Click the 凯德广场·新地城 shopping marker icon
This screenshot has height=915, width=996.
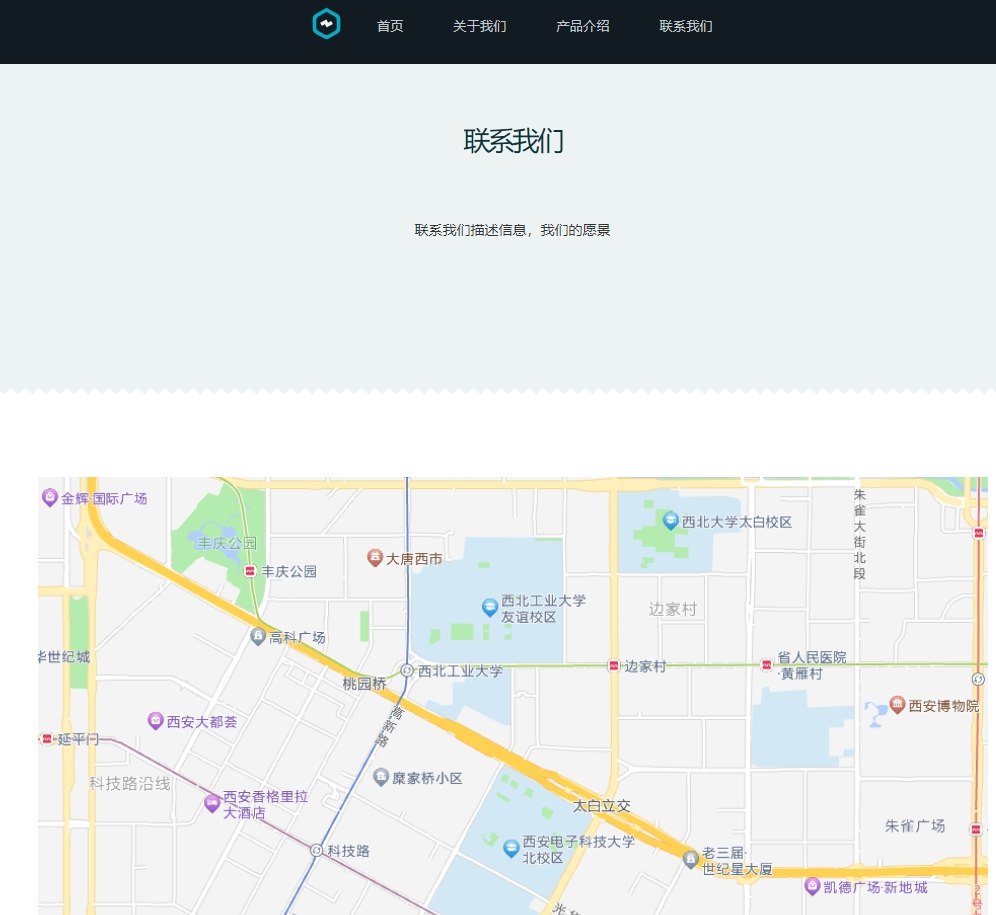812,886
